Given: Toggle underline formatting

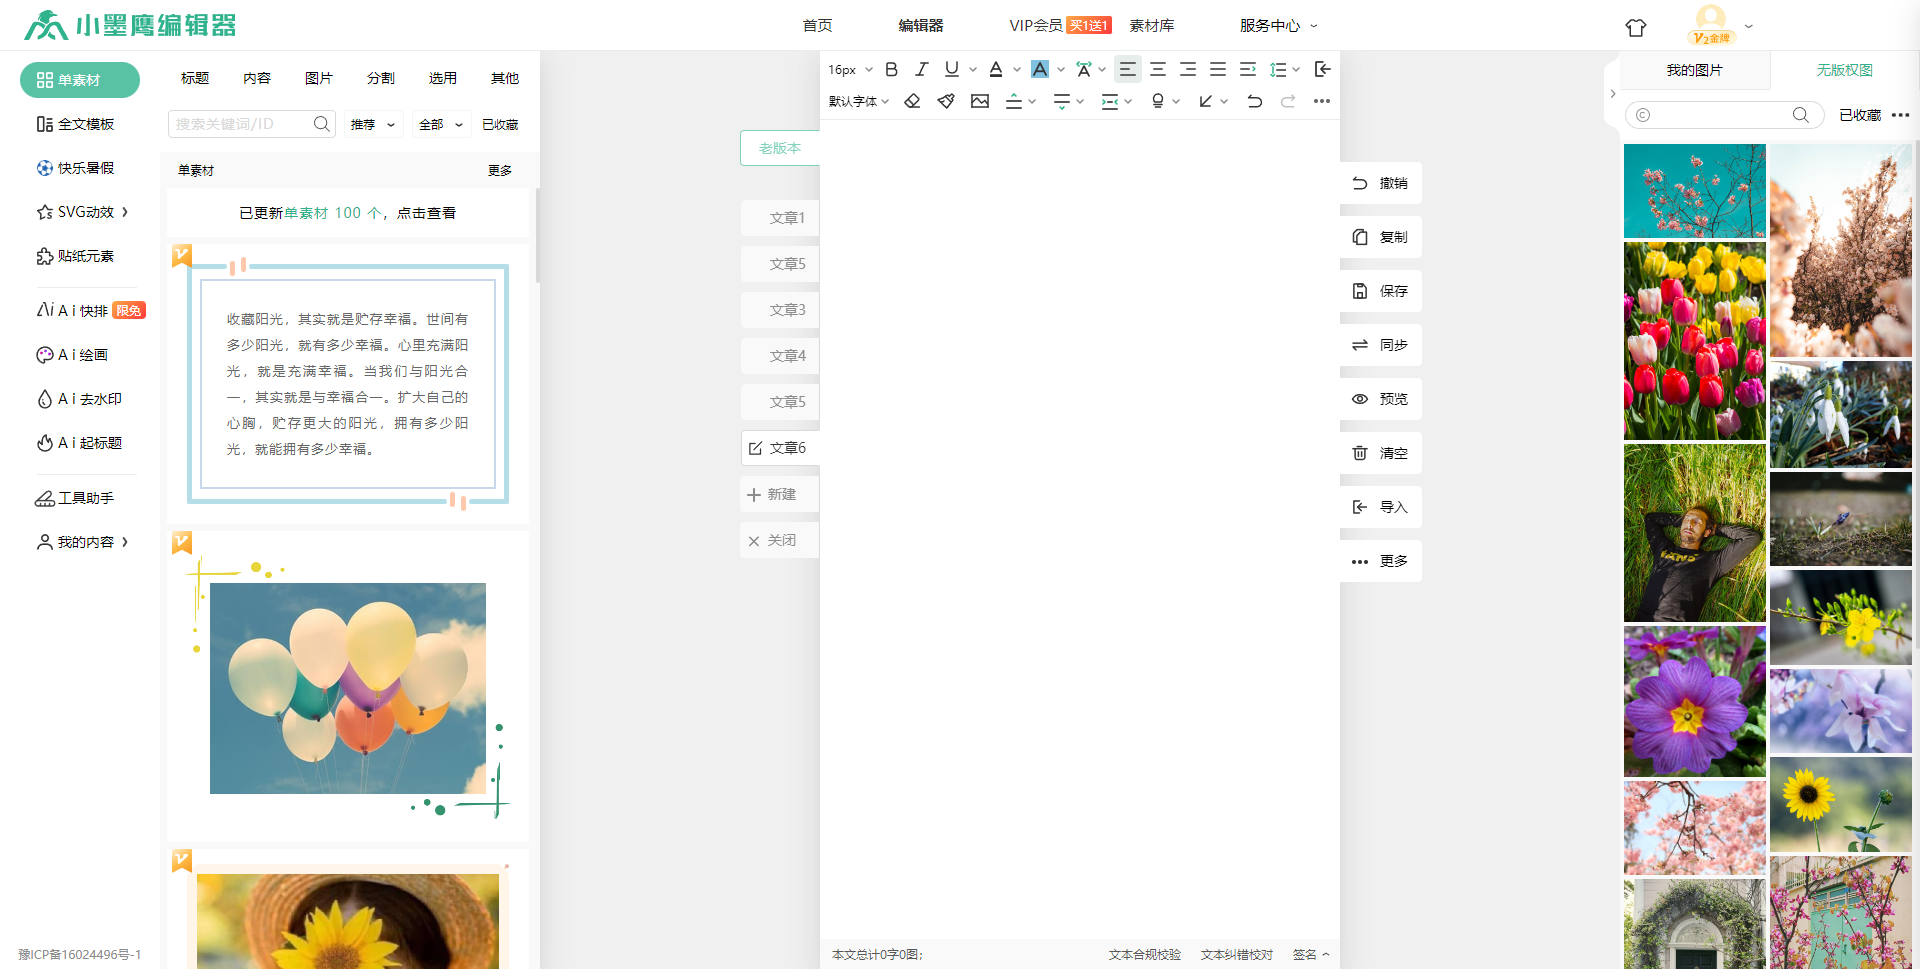Looking at the screenshot, I should coord(951,69).
